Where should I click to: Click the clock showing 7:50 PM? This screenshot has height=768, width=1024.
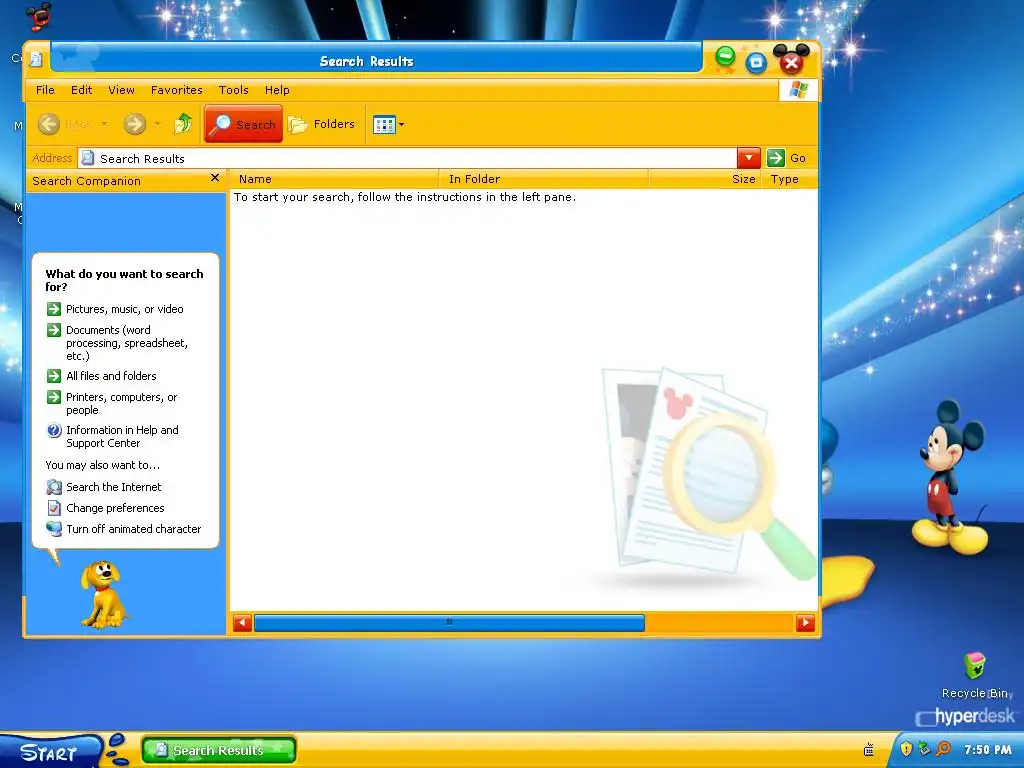[x=987, y=750]
